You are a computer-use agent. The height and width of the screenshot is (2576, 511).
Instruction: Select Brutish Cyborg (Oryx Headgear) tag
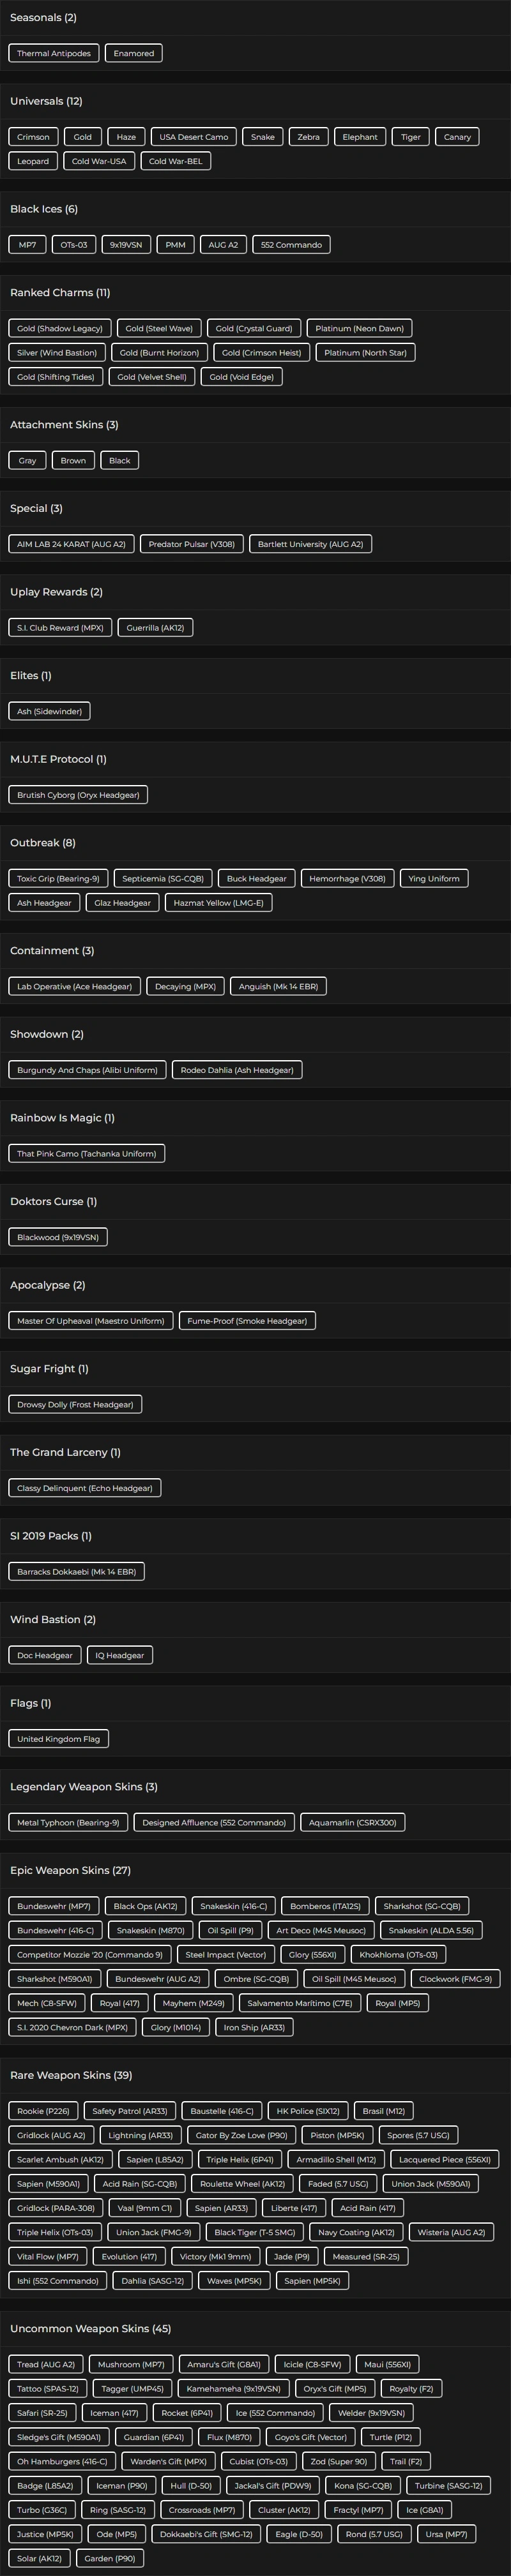coord(78,795)
